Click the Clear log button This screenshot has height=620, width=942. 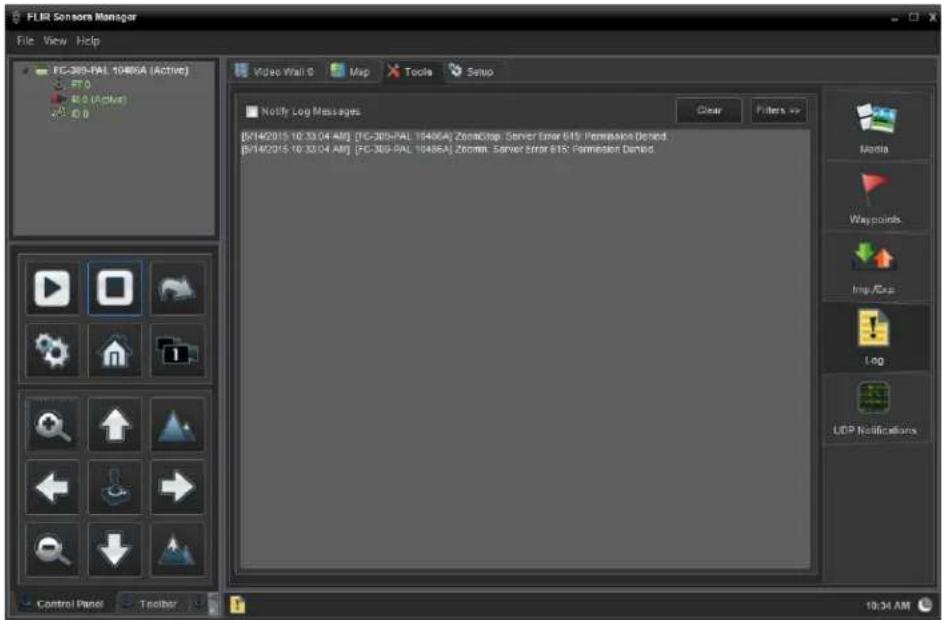point(709,111)
